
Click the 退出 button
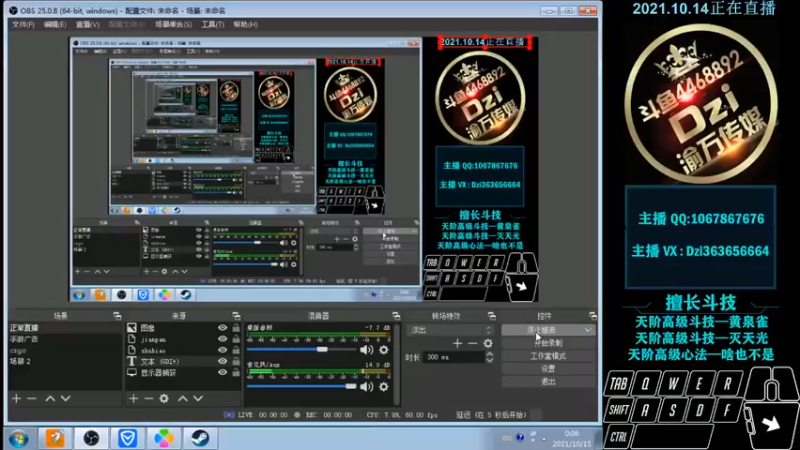pos(548,381)
